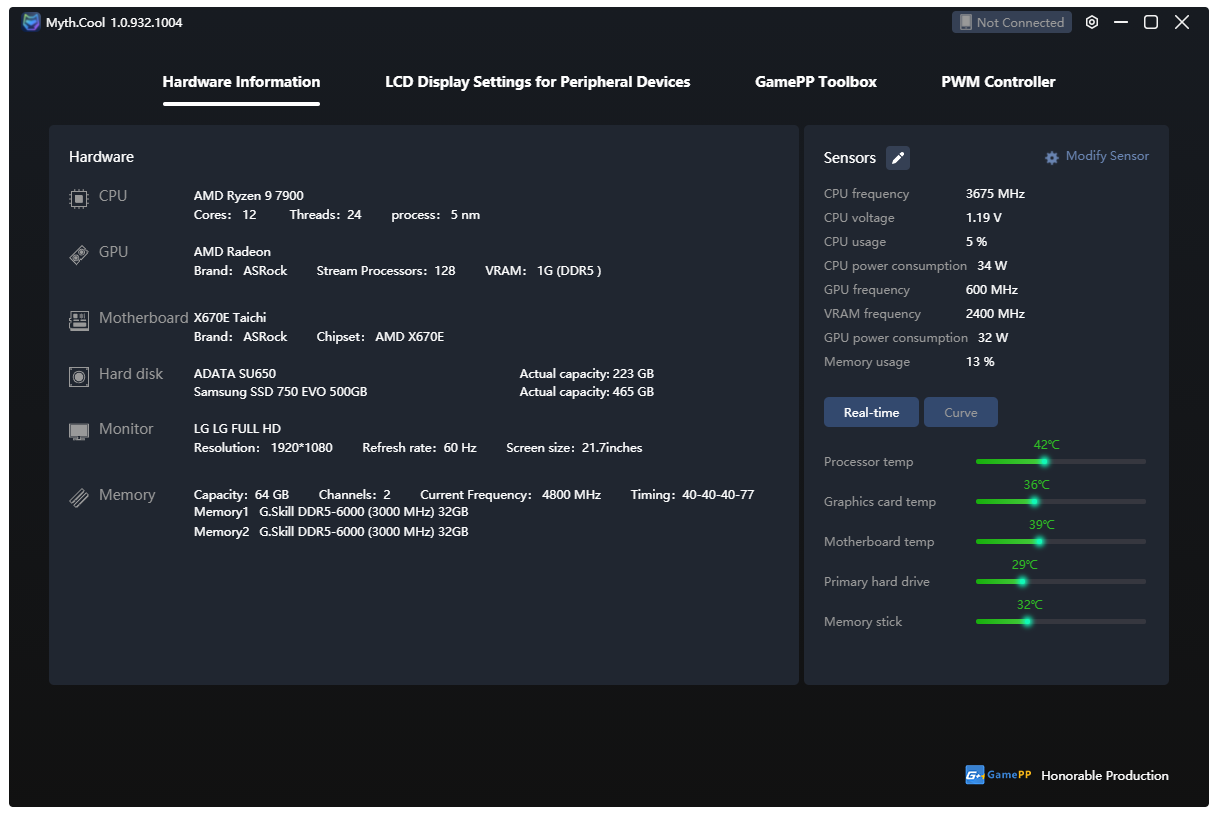This screenshot has width=1216, height=813.
Task: Click the Hard disk icon
Action: (79, 377)
